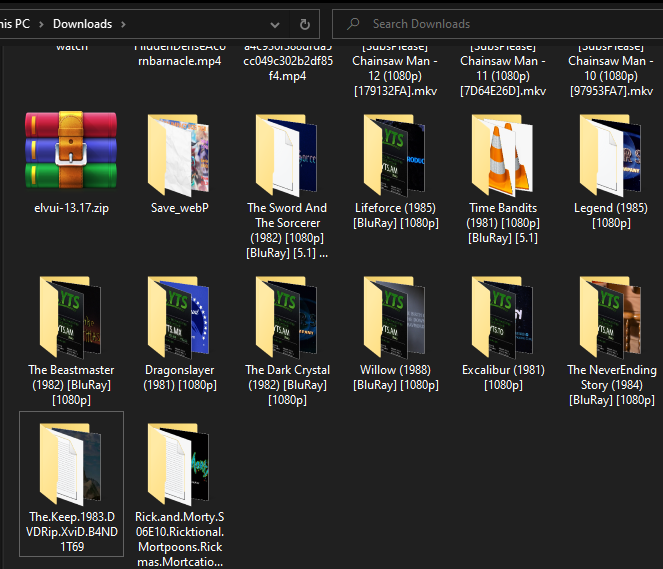Screen dimensions: 663x569
Task: Click the Willow (1988) [BluRay] name label
Action: click(x=396, y=378)
